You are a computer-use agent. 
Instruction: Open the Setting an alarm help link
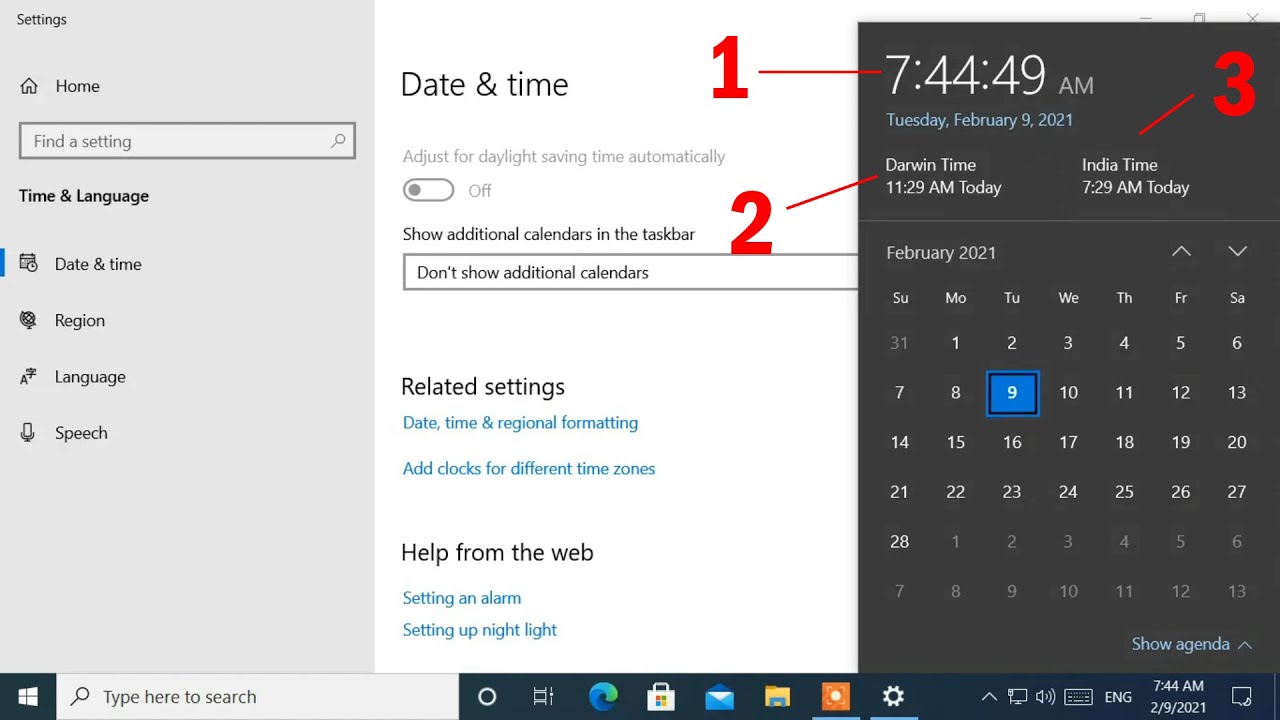tap(461, 598)
